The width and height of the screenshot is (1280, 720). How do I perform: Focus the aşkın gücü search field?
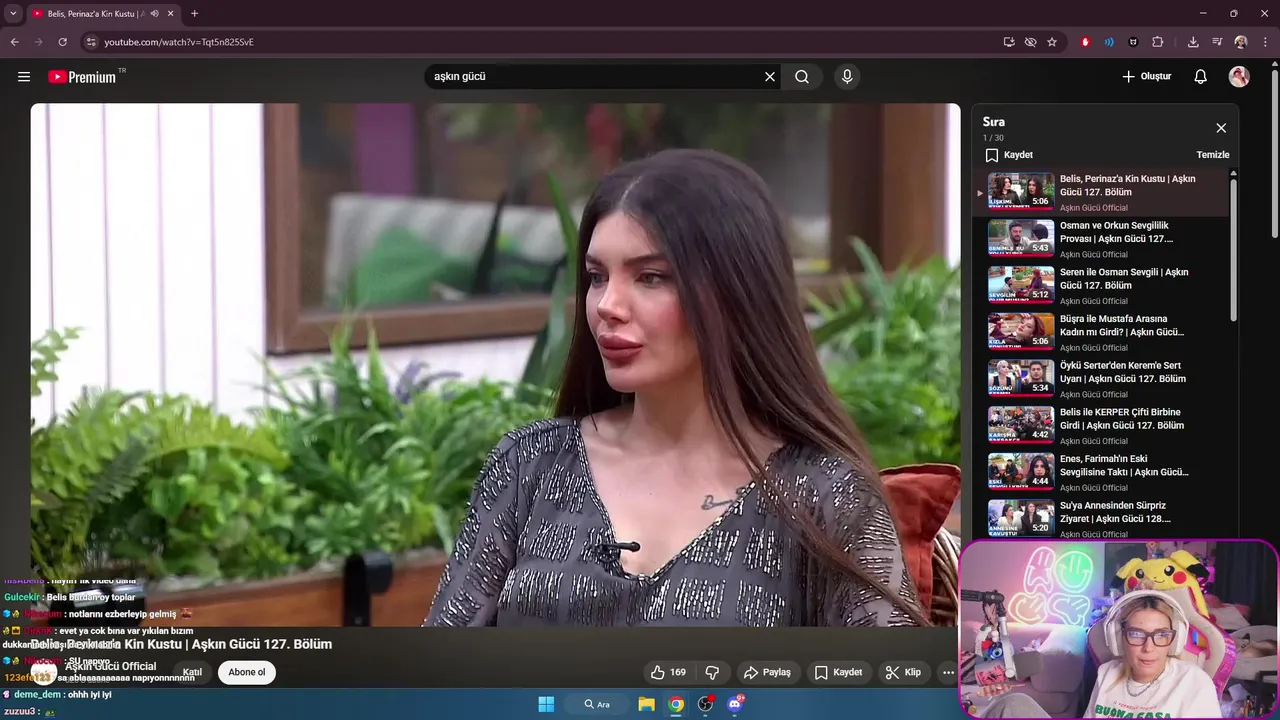592,77
